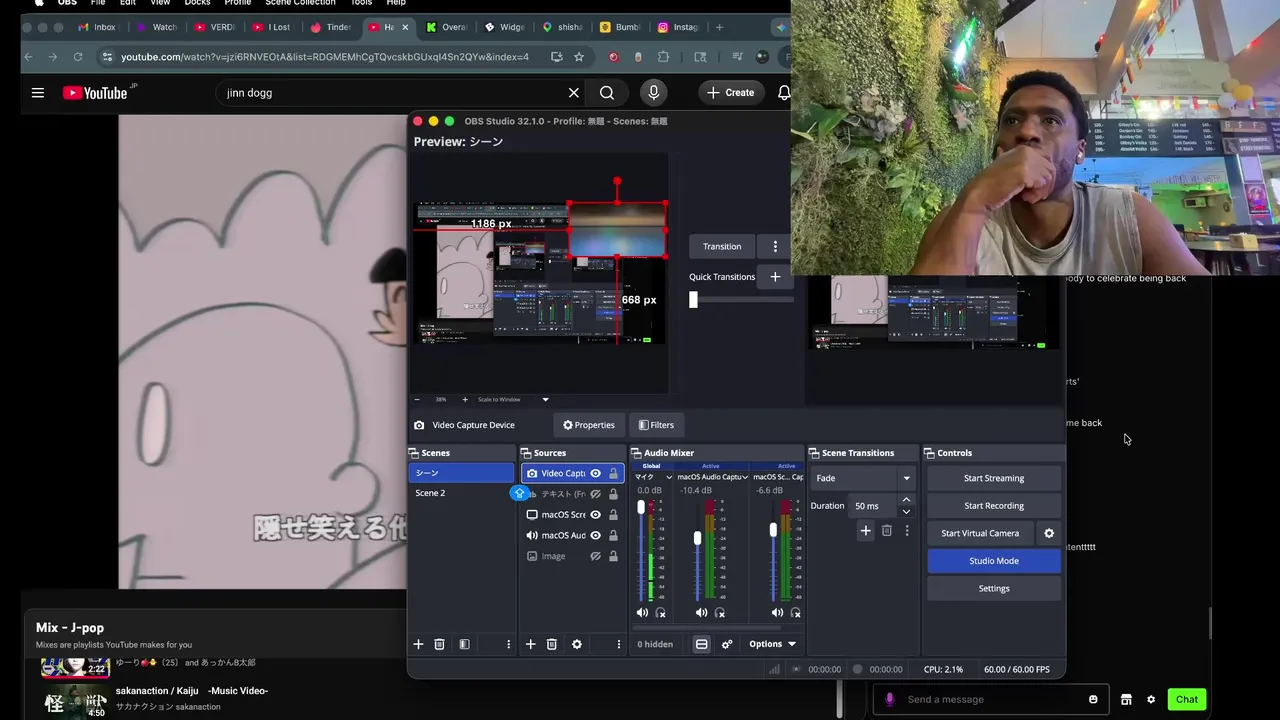
Task: Open chat settings gear beside Chat button
Action: [x=1151, y=699]
